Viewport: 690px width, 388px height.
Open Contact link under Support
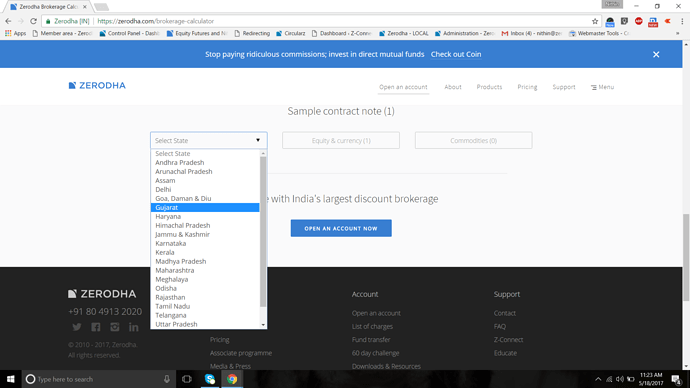click(x=505, y=313)
